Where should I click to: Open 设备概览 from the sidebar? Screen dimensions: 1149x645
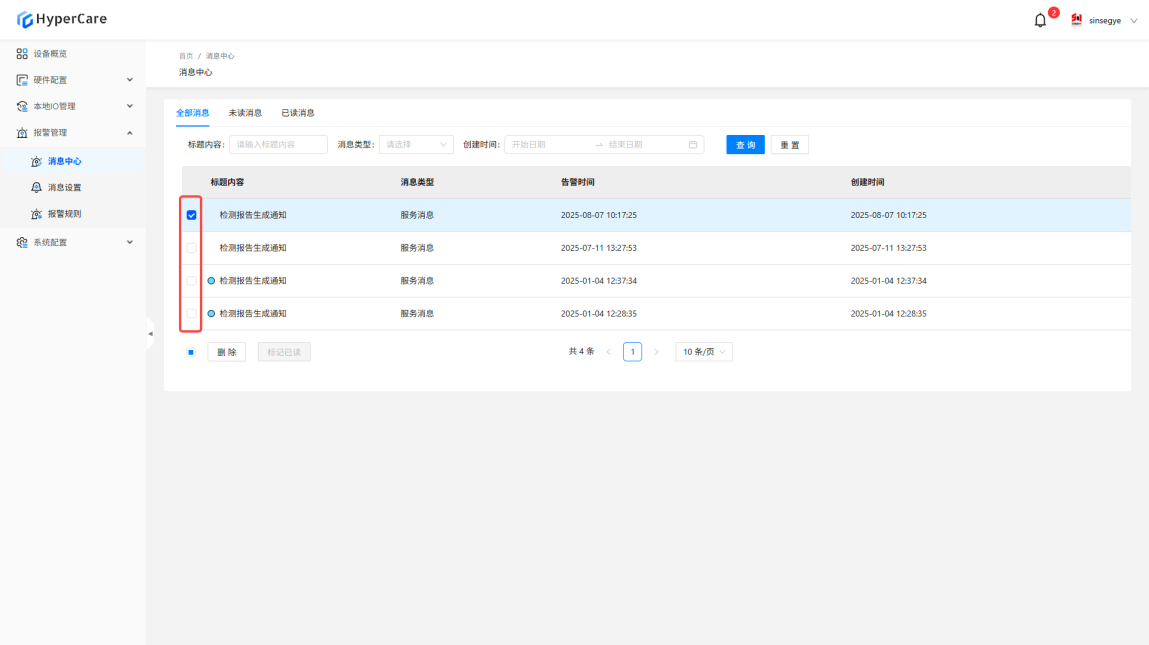point(50,54)
